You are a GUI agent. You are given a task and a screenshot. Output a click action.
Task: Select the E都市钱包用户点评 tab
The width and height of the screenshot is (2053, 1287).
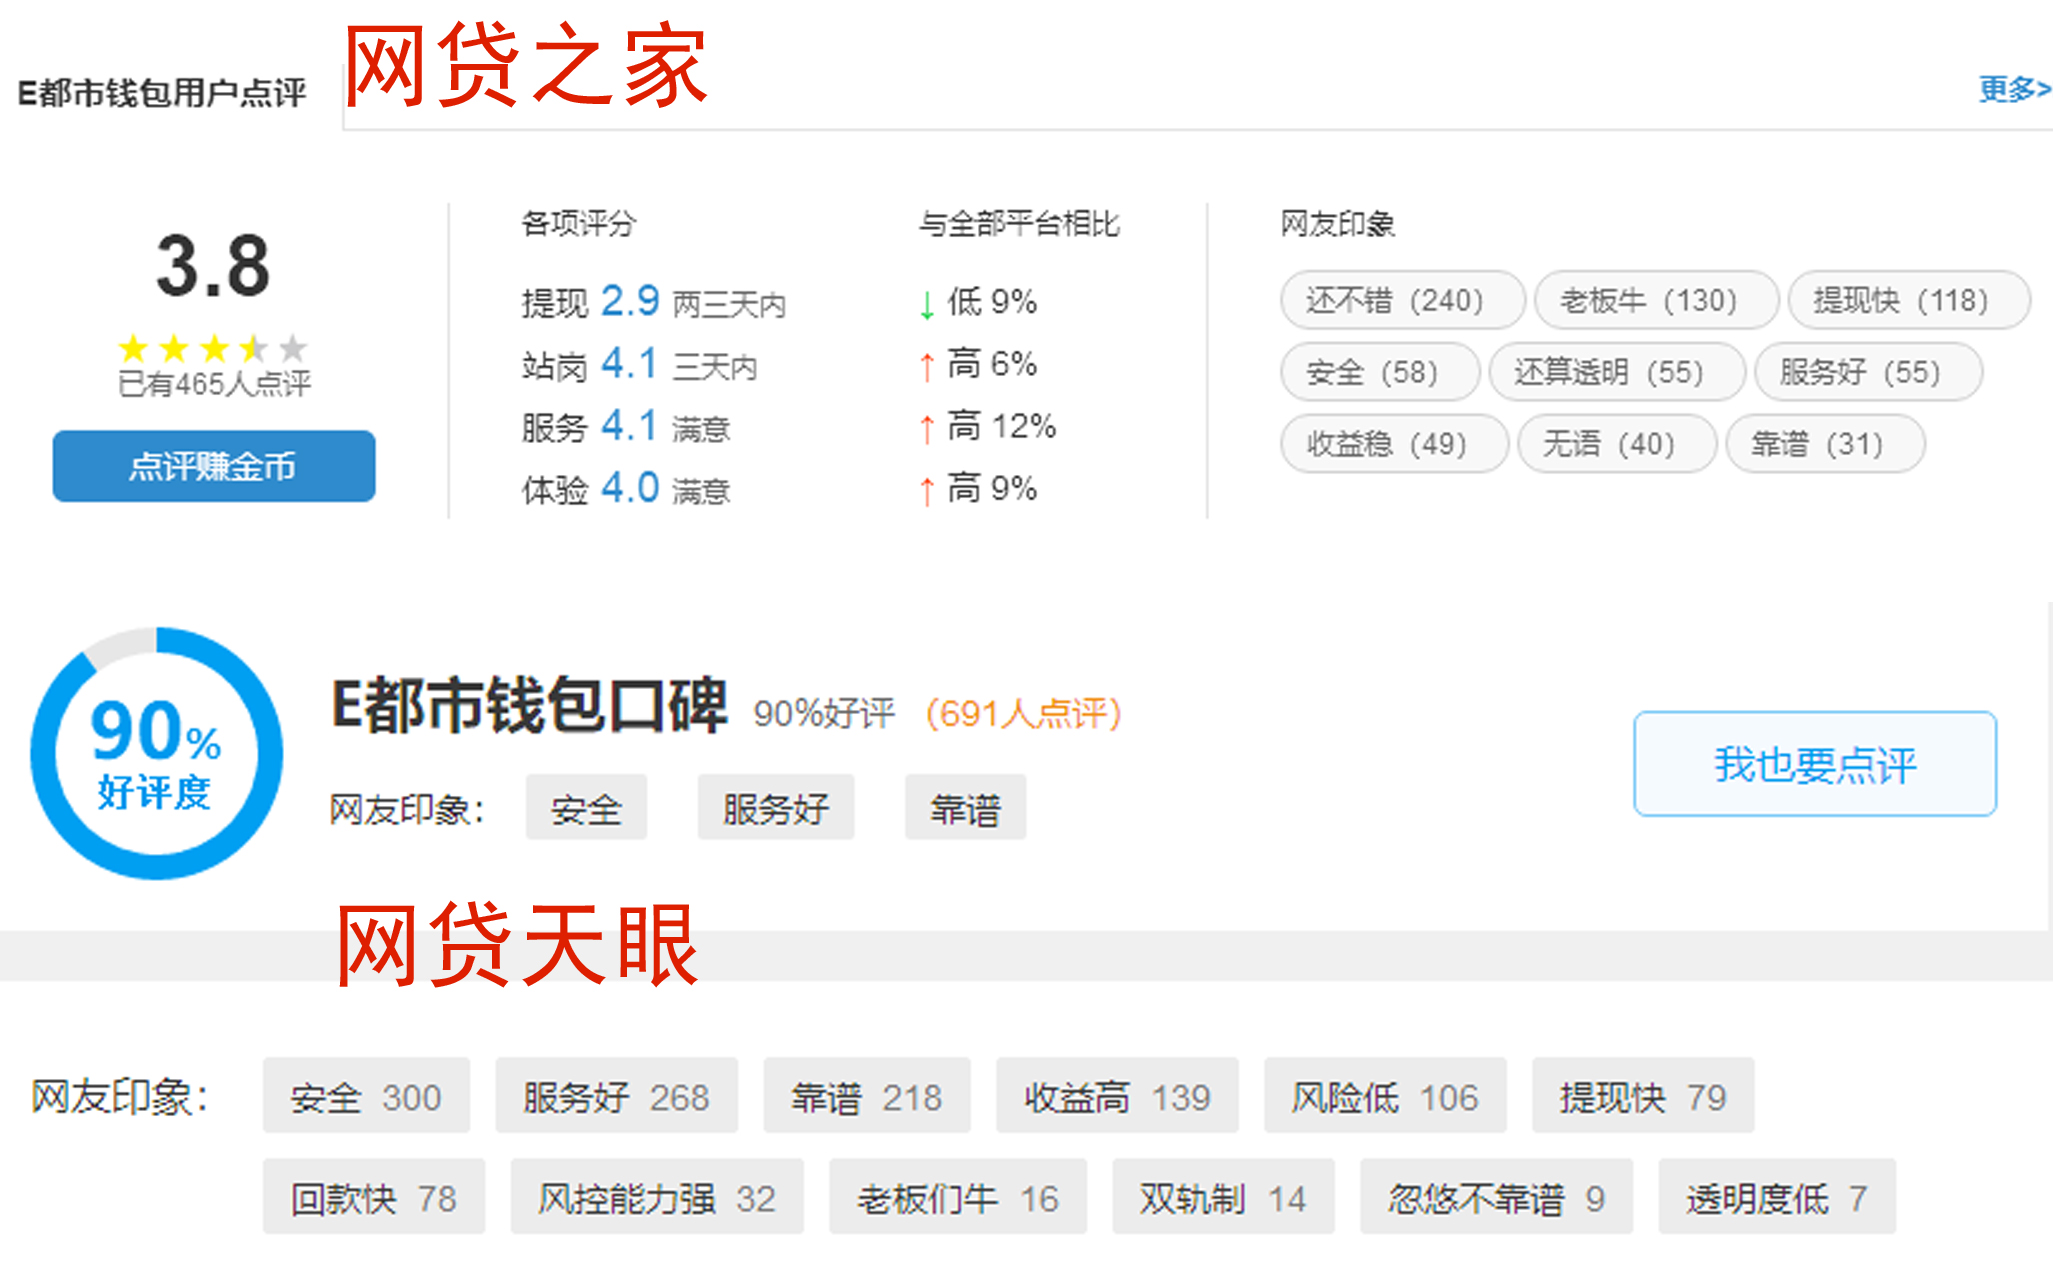(x=162, y=93)
